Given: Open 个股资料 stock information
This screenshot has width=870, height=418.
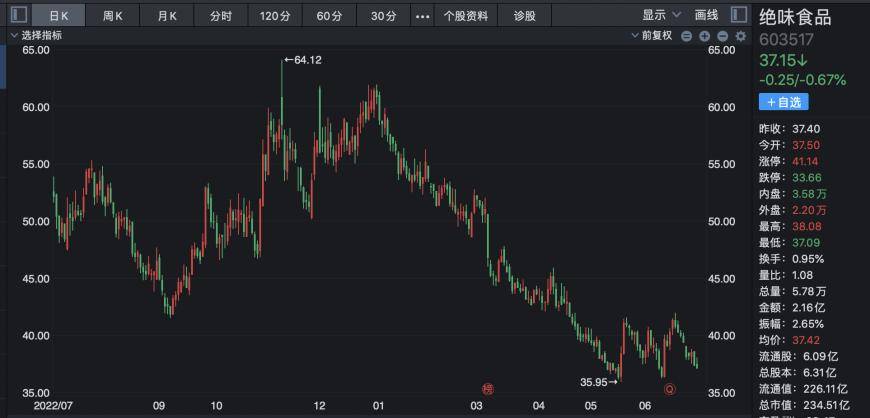Looking at the screenshot, I should point(466,16).
